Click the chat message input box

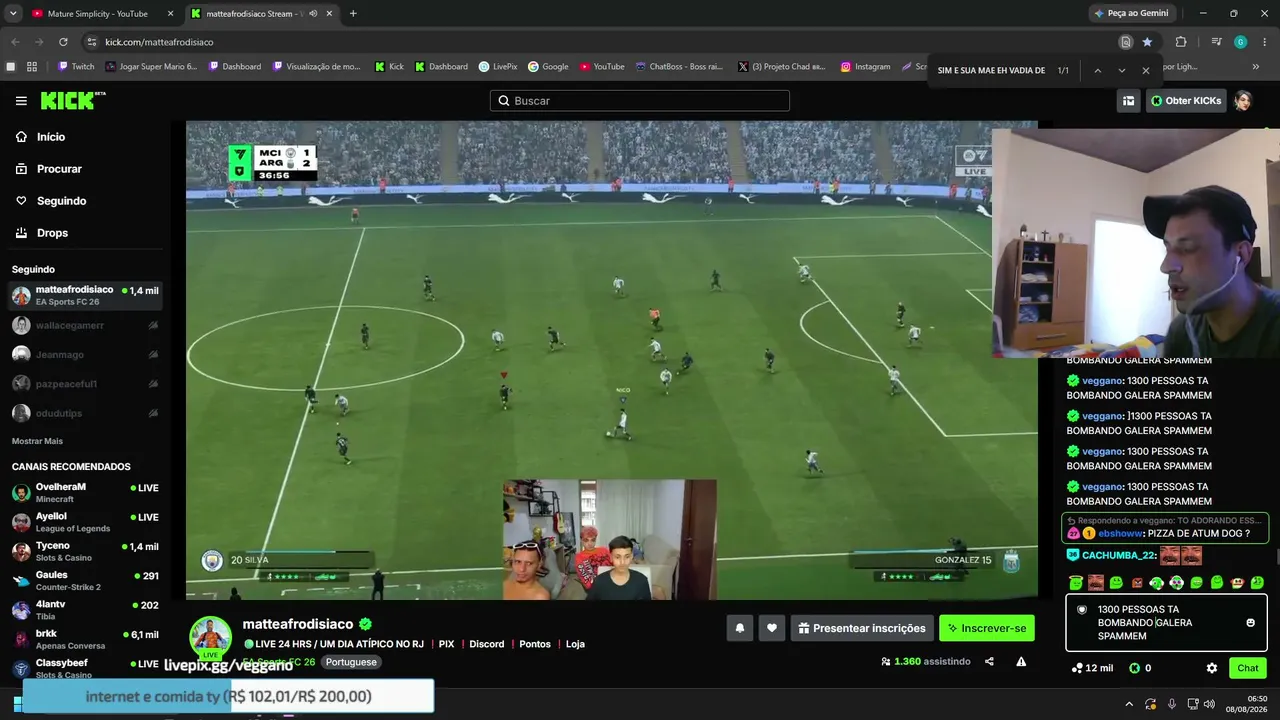pyautogui.click(x=1166, y=623)
